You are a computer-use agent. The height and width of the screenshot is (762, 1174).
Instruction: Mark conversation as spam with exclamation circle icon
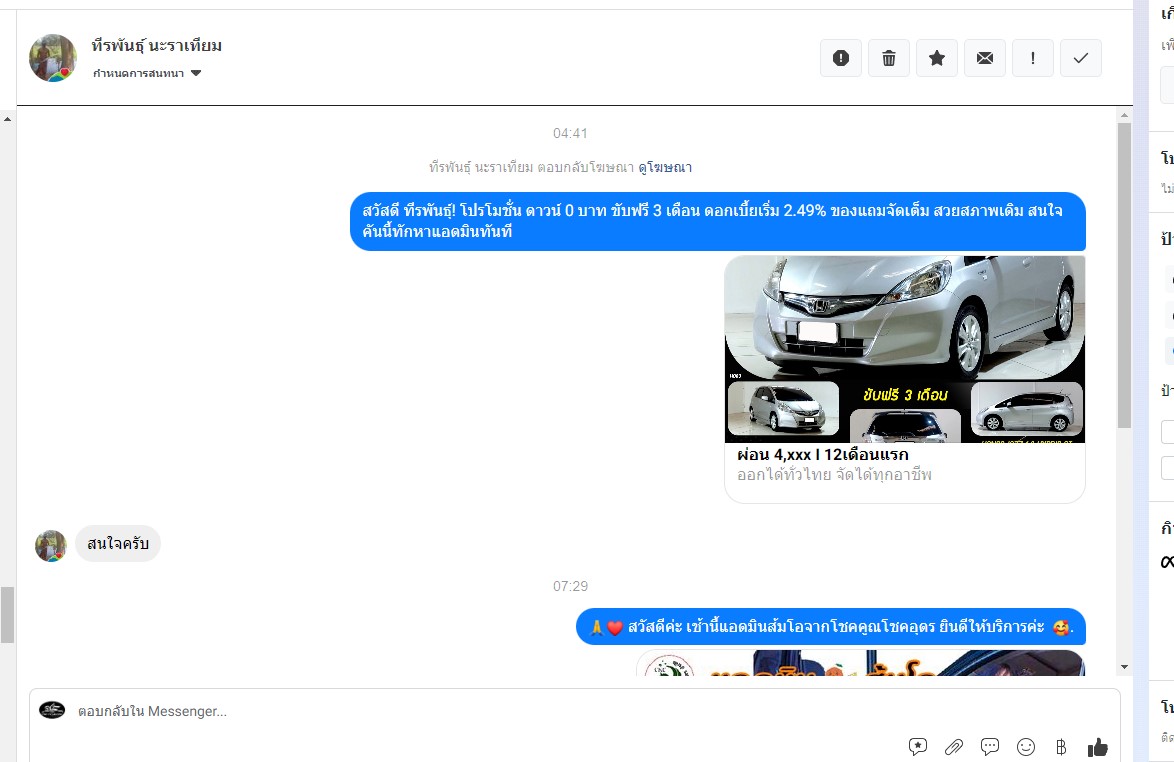coord(841,58)
